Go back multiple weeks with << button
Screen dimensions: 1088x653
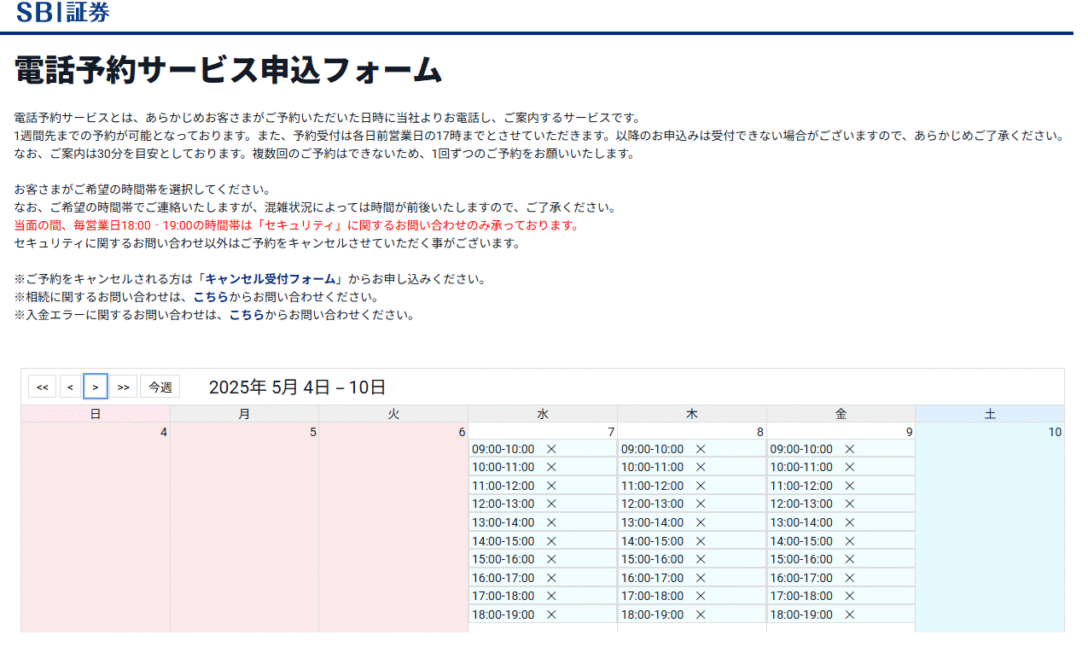click(x=42, y=387)
